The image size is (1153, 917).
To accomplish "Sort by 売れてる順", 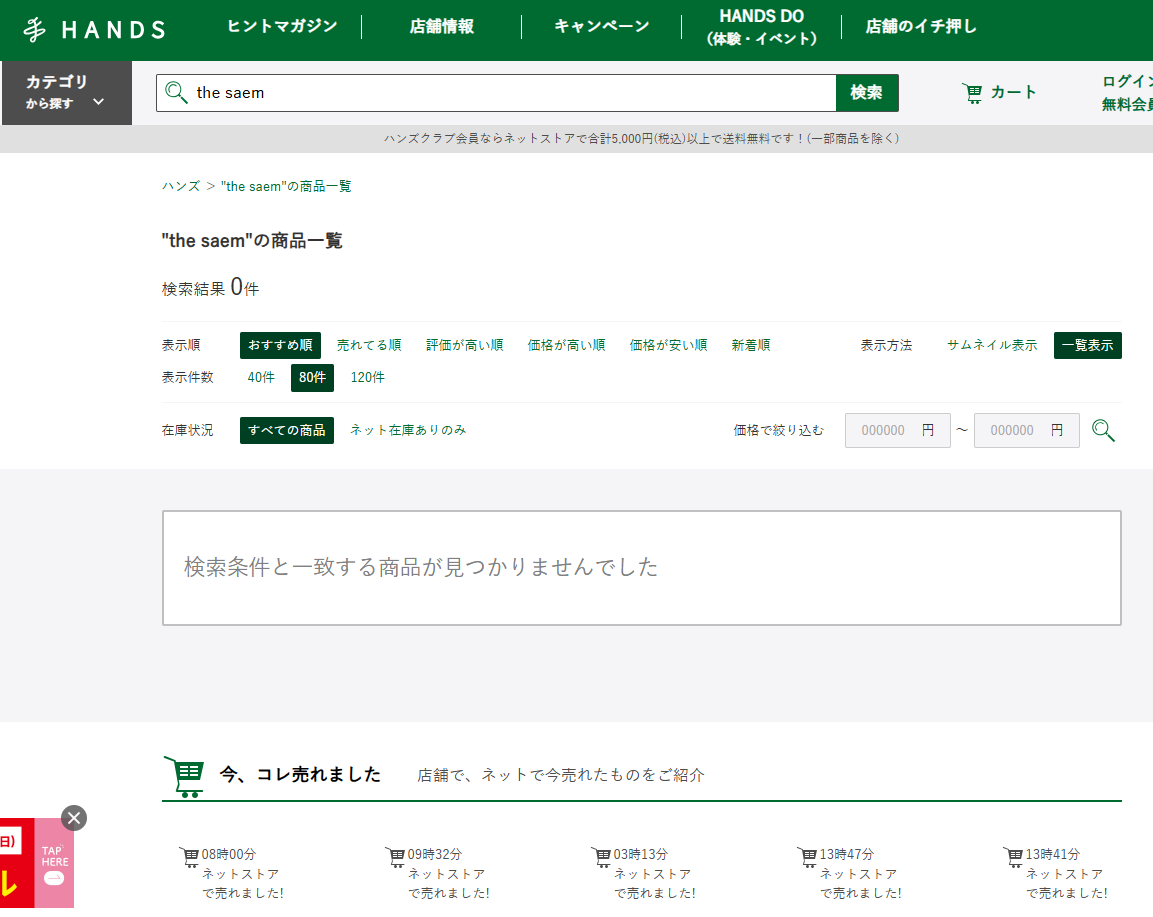I will 369,345.
